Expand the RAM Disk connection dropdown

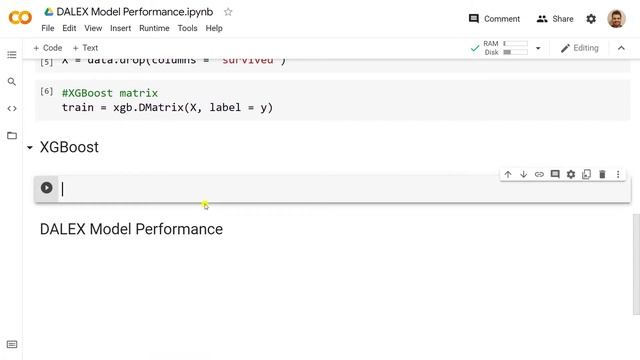(x=538, y=48)
